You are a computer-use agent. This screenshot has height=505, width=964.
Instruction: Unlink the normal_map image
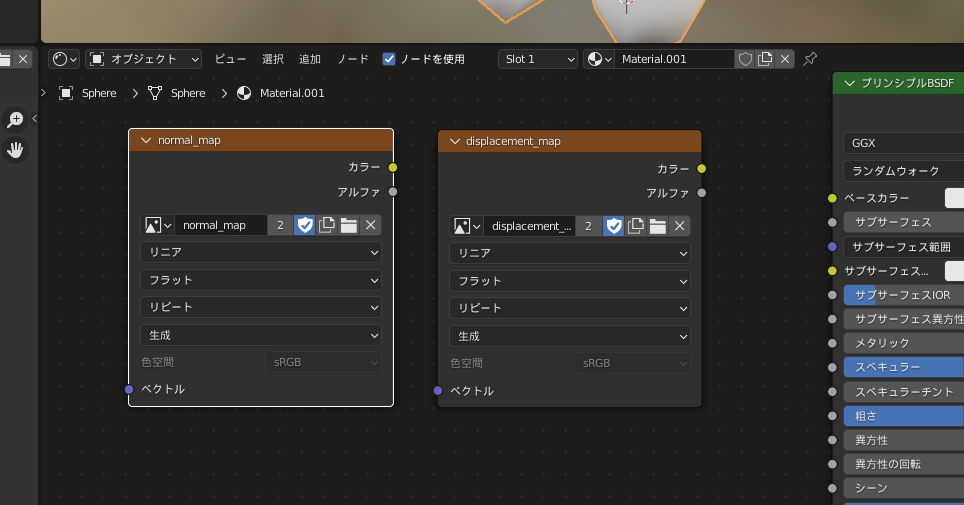[x=371, y=225]
